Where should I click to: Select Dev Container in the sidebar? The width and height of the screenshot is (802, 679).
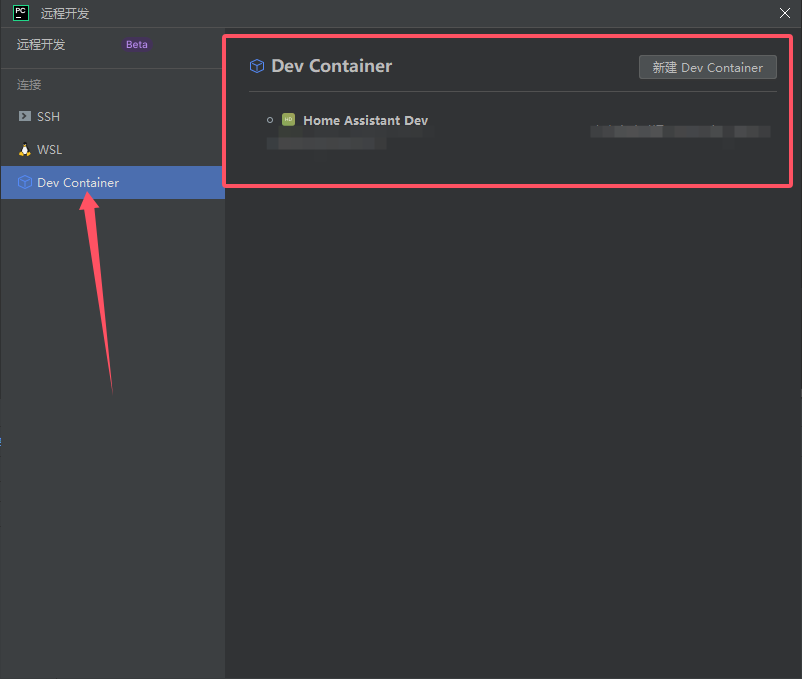click(113, 183)
